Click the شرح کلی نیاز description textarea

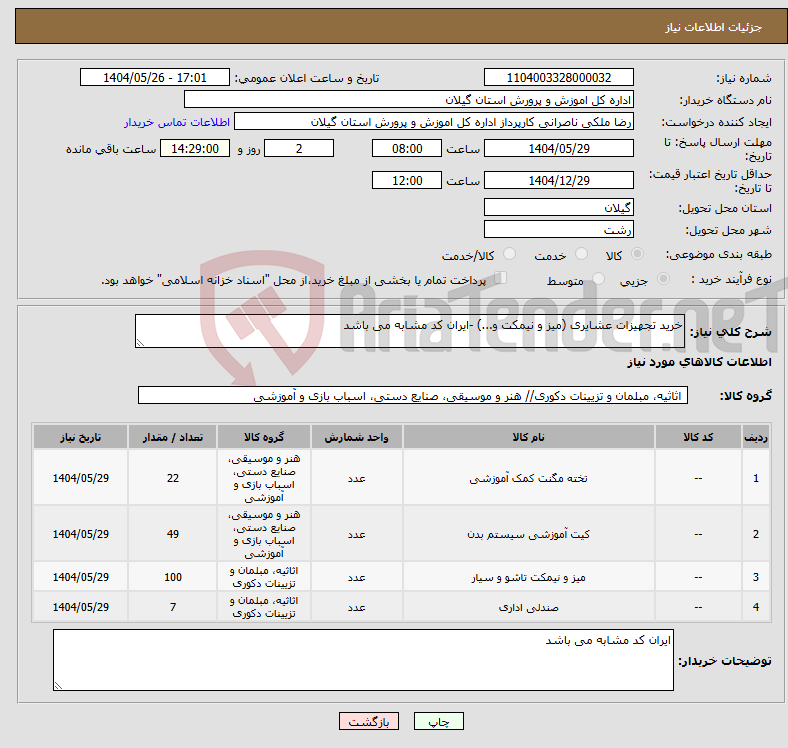click(410, 331)
